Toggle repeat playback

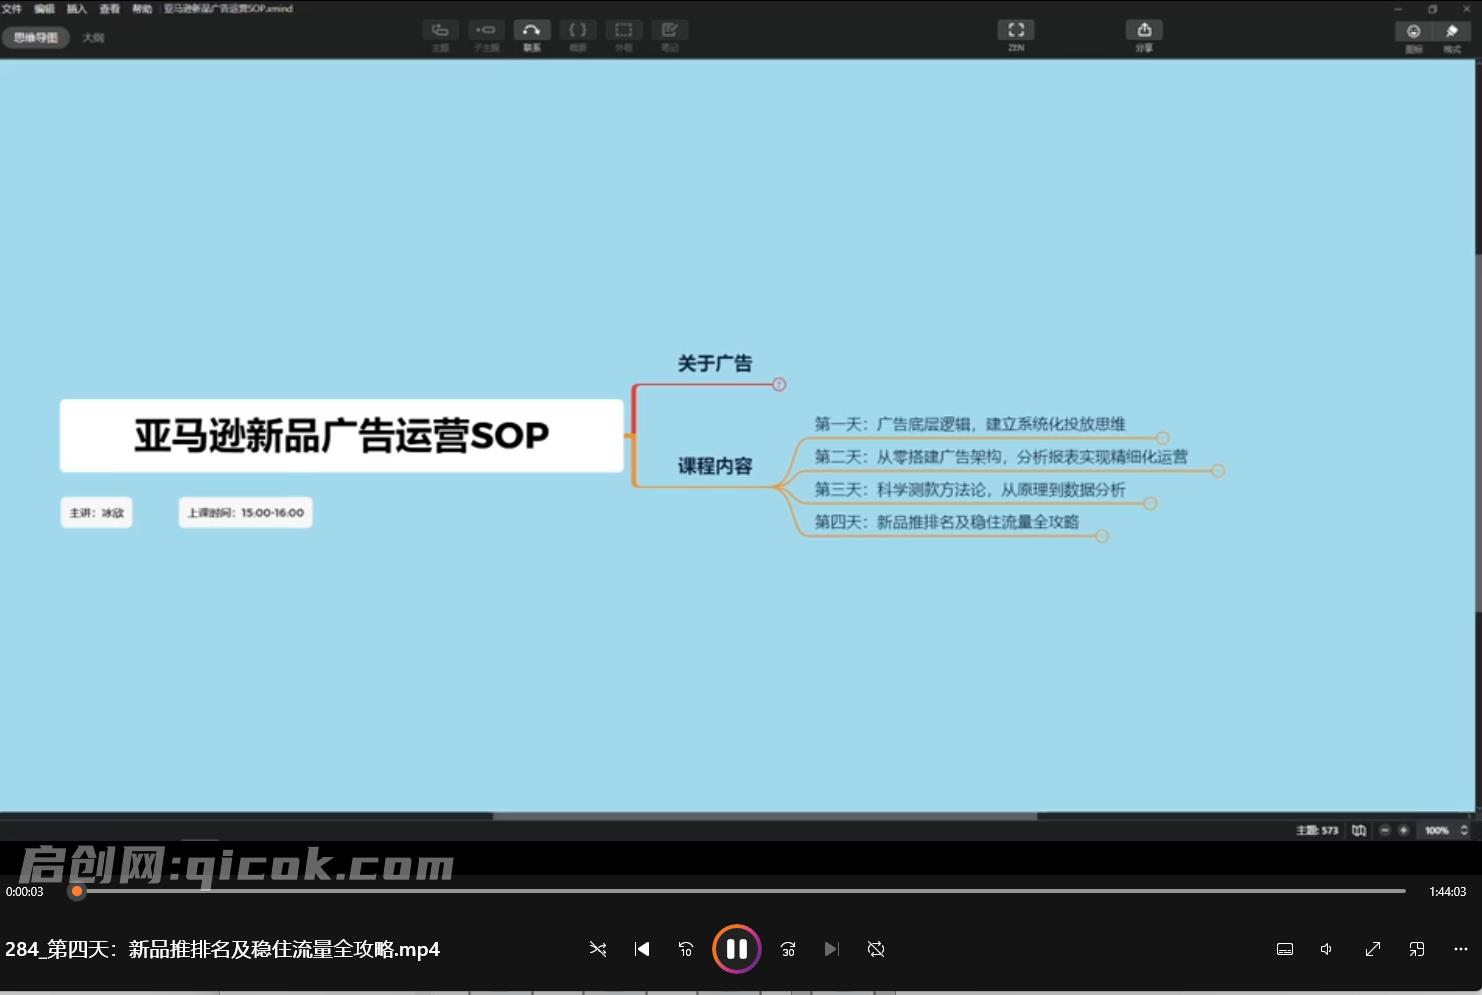tap(876, 949)
